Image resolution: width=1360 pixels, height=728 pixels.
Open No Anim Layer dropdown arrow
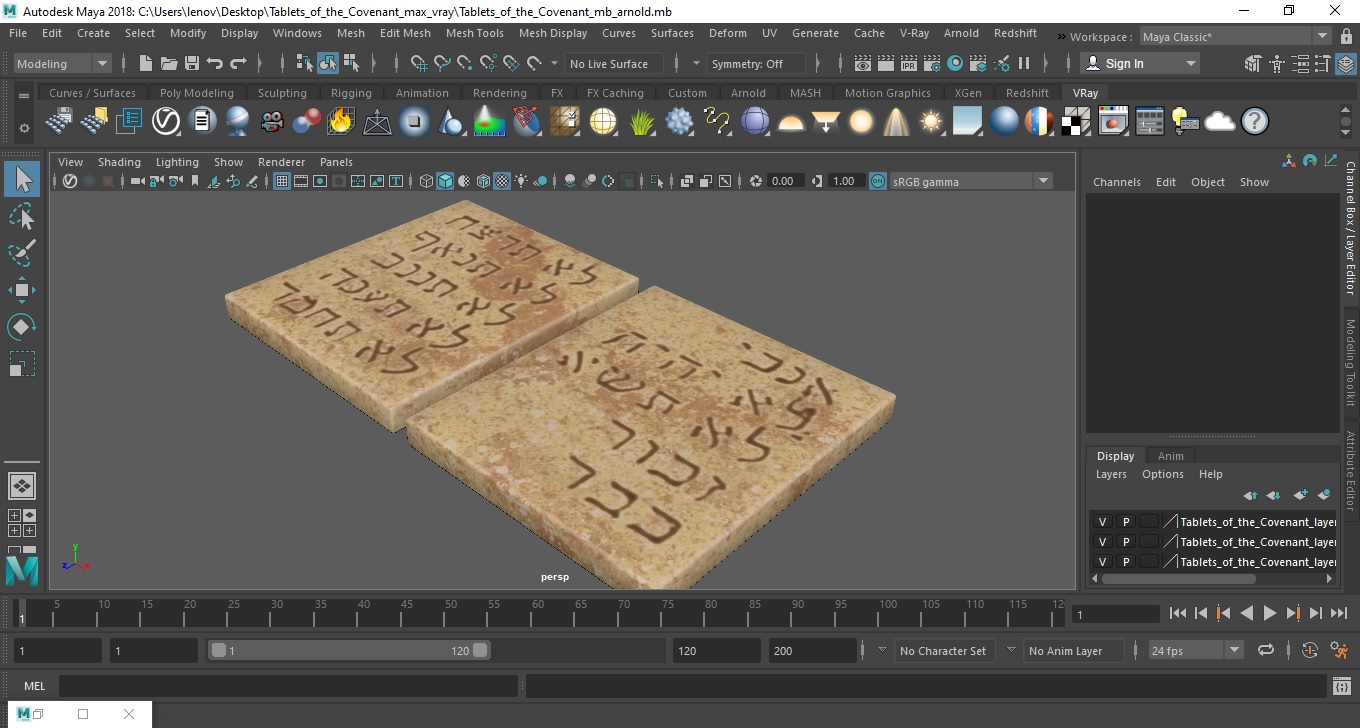point(1011,650)
